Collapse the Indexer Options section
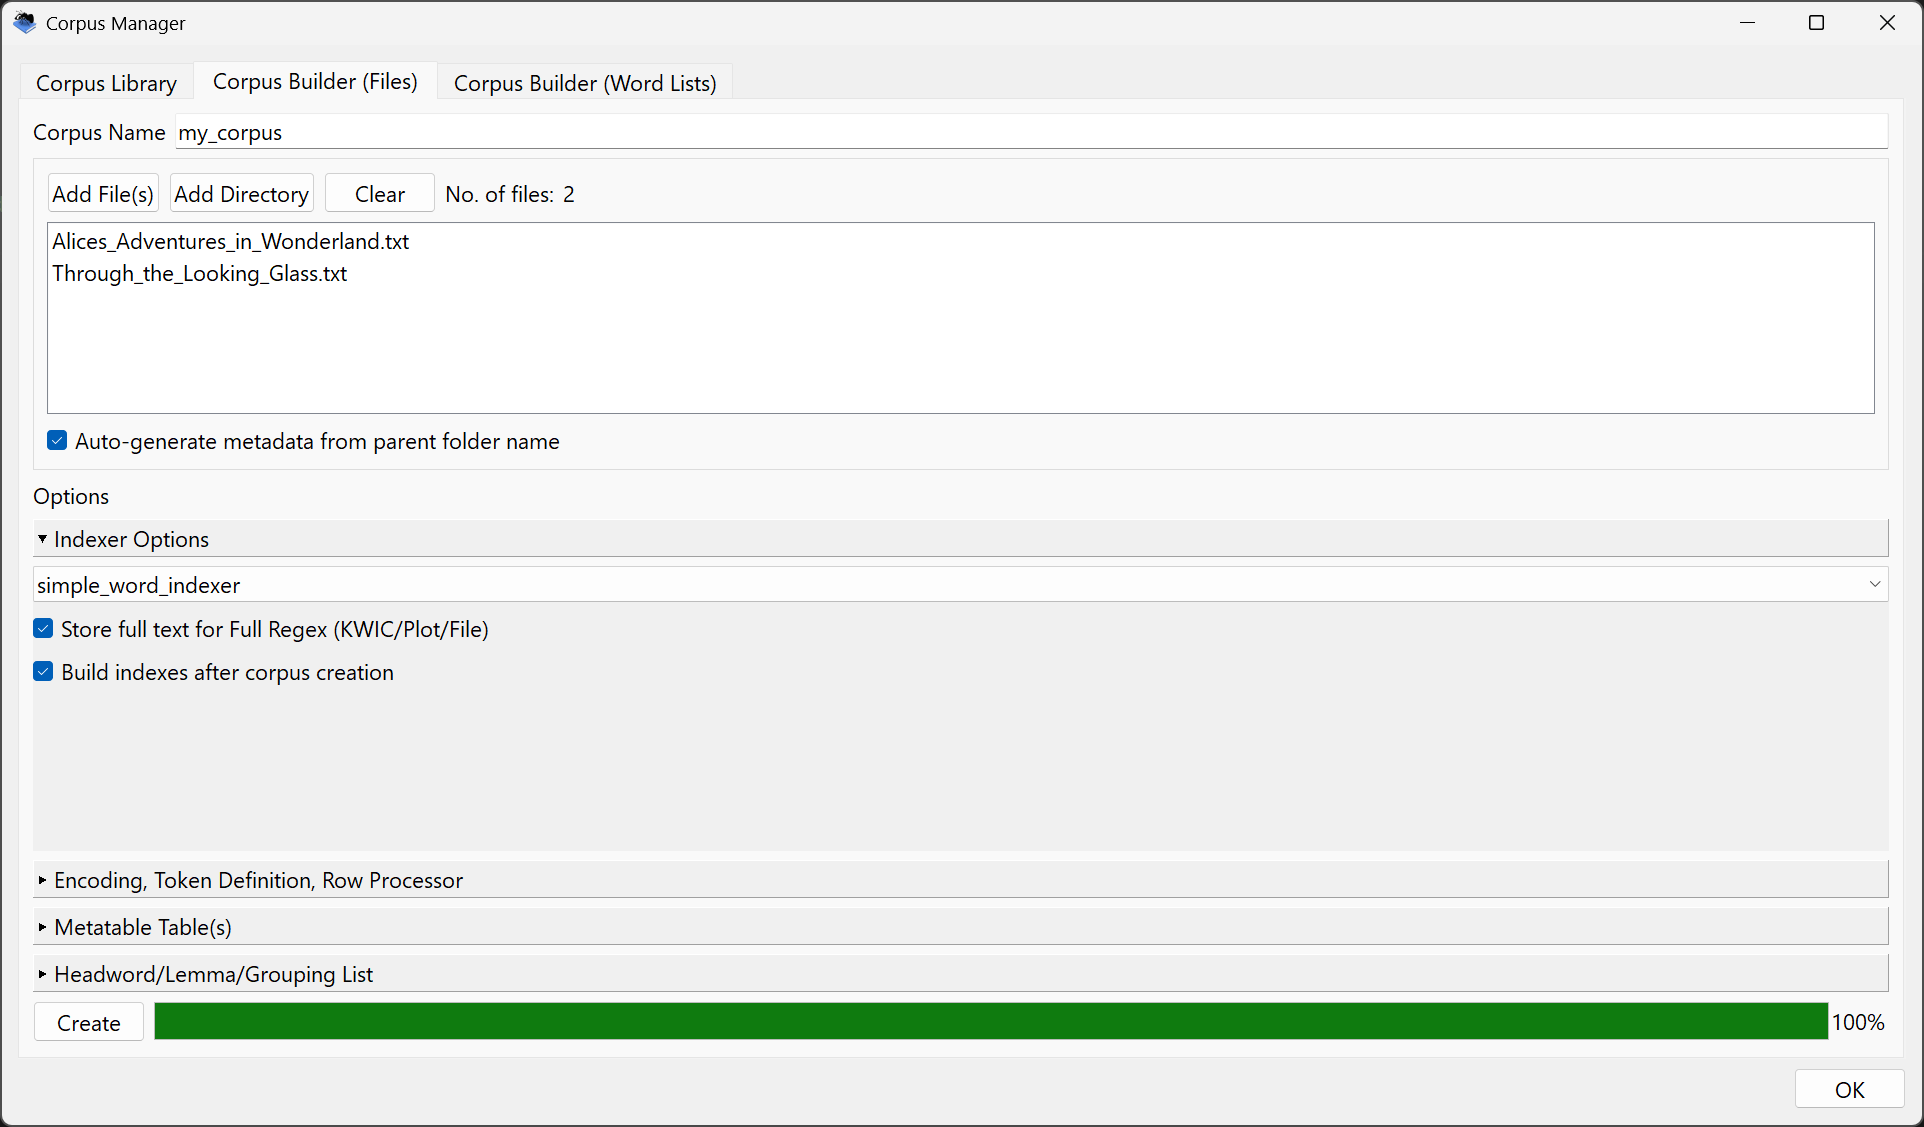Screen dimensions: 1924x1127 43,539
